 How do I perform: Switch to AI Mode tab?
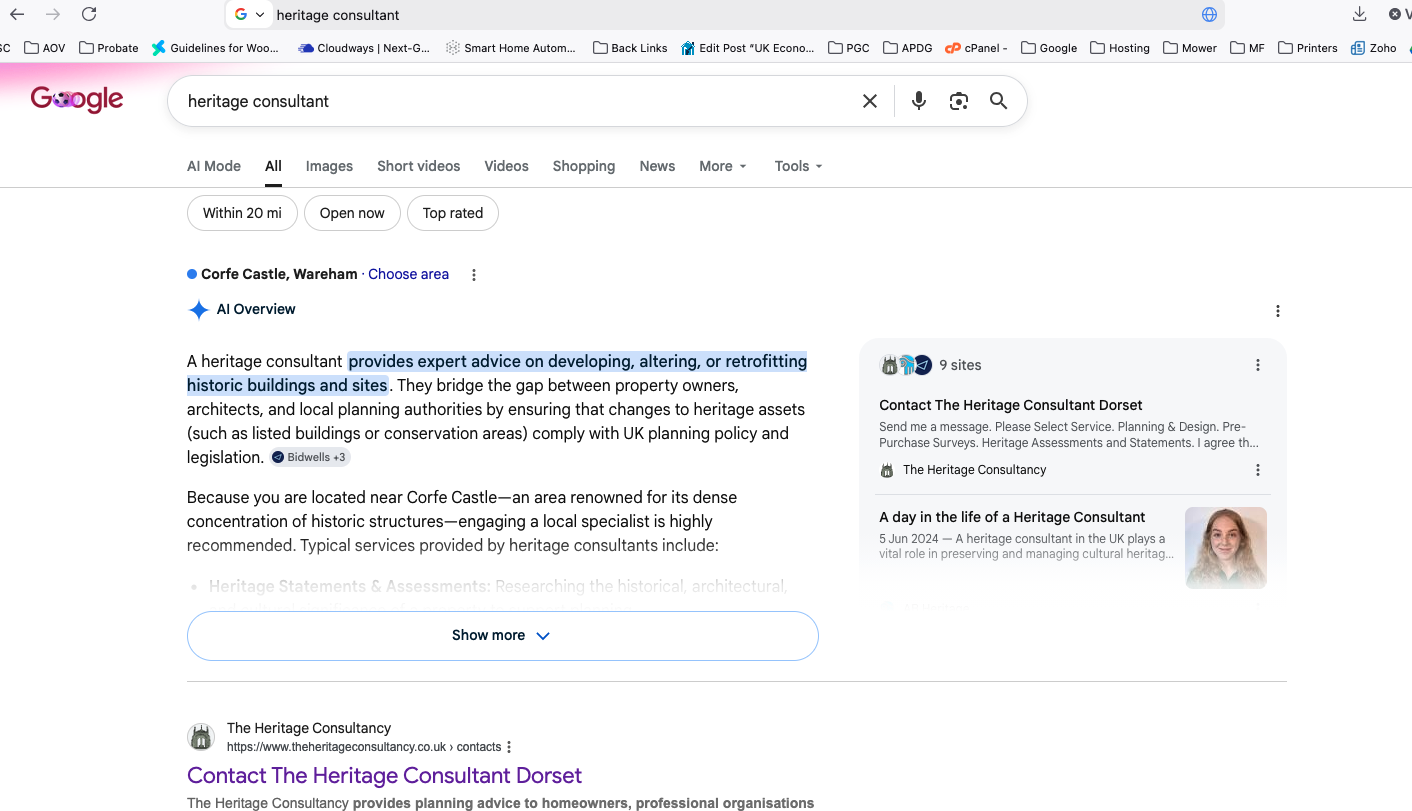[x=214, y=166]
